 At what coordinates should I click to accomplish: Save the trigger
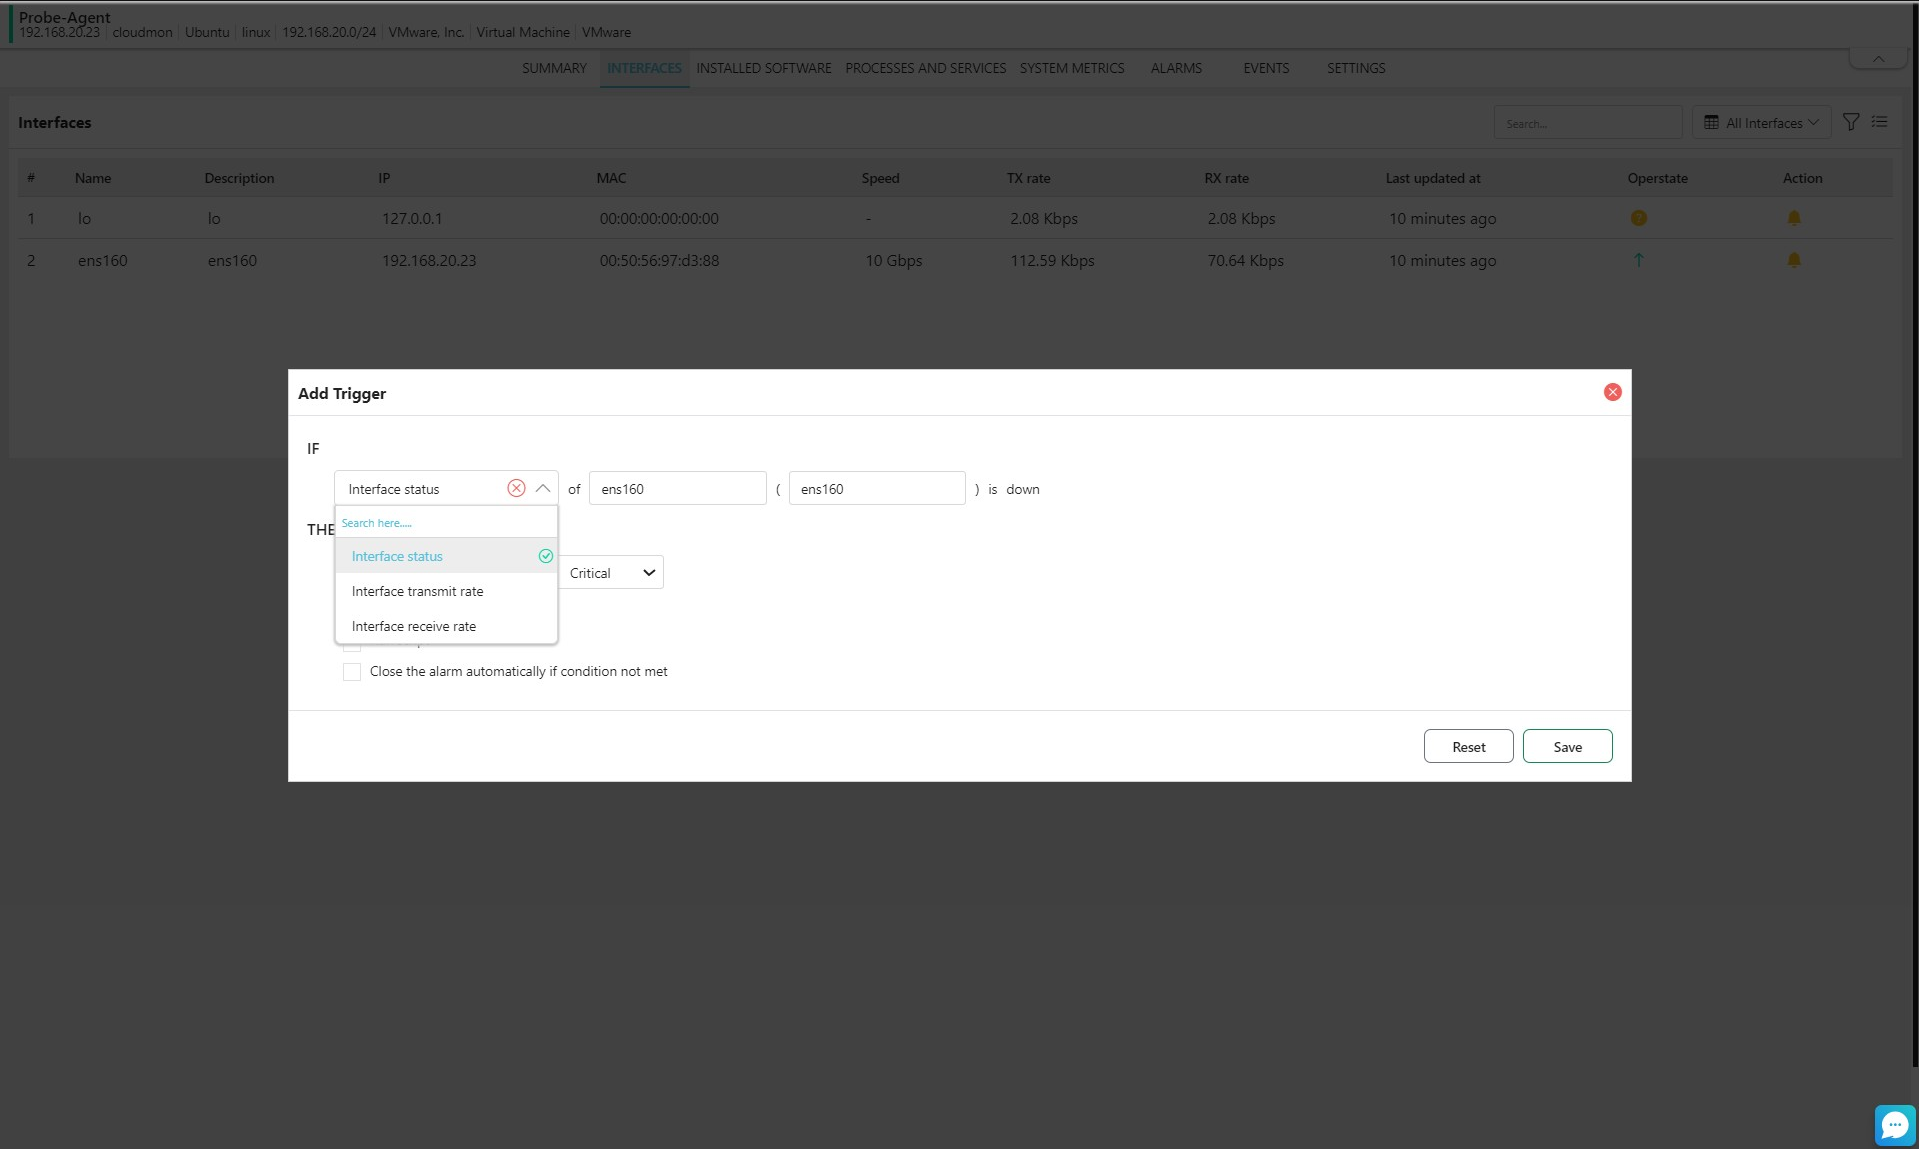tap(1567, 747)
